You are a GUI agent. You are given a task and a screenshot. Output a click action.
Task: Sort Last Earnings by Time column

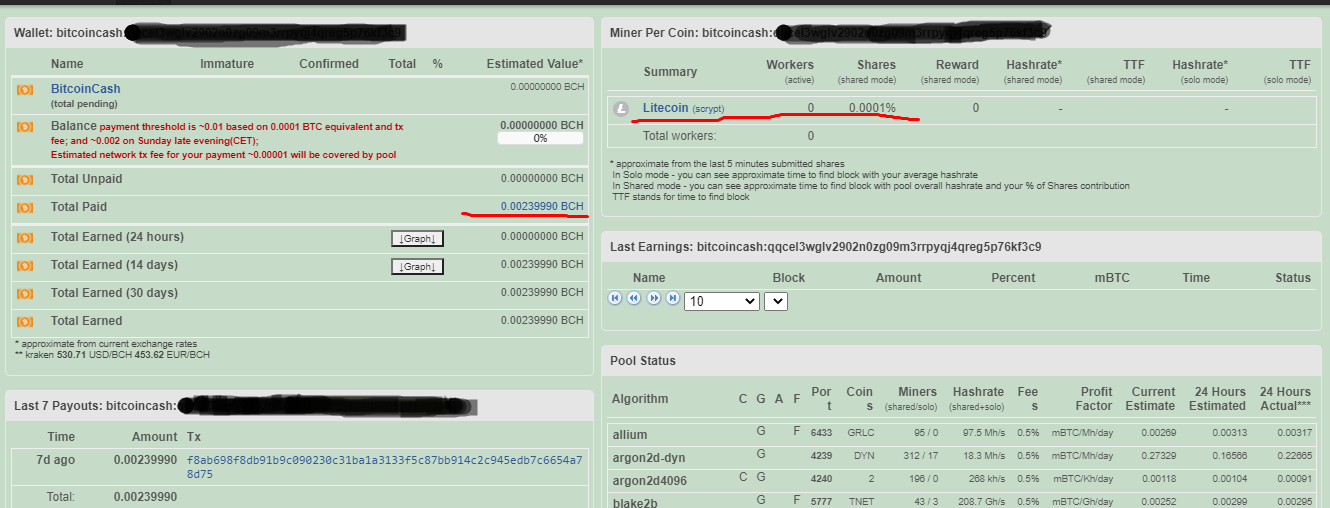tap(1196, 278)
